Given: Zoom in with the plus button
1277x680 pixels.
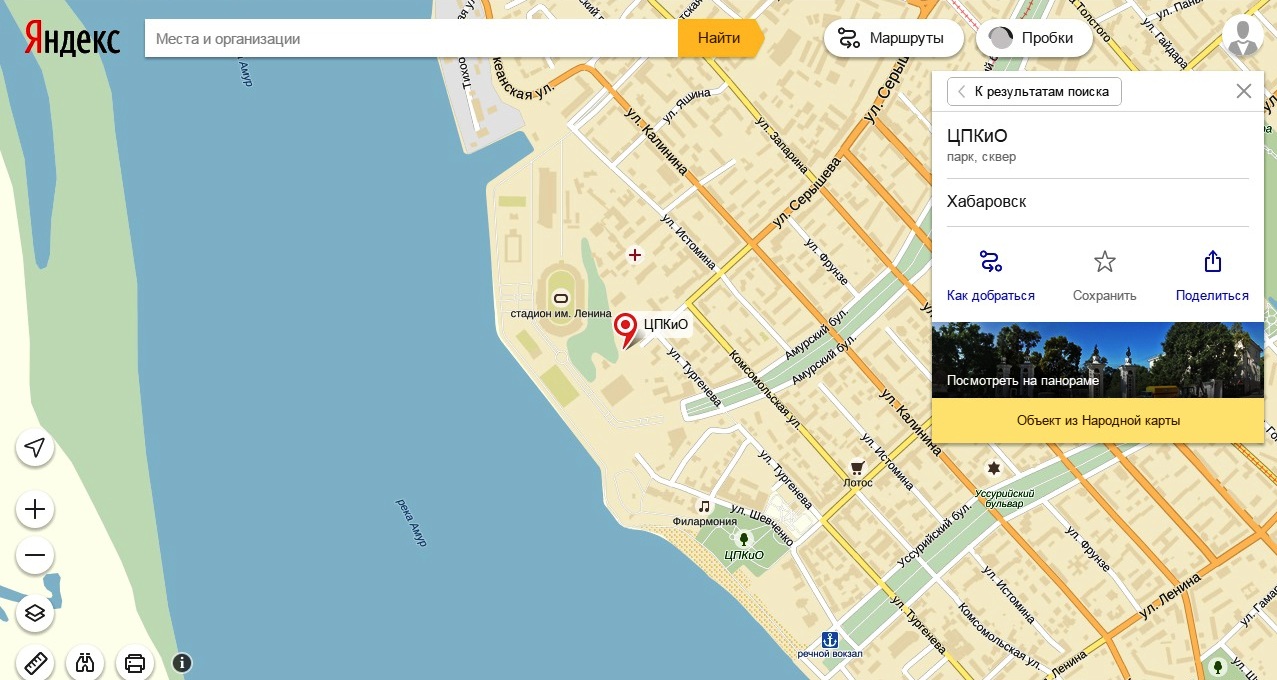Looking at the screenshot, I should tap(35, 510).
